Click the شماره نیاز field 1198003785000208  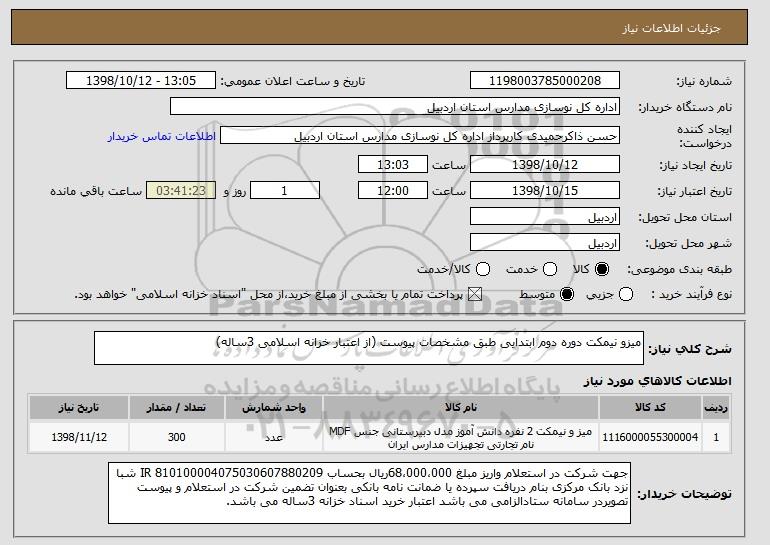point(545,81)
